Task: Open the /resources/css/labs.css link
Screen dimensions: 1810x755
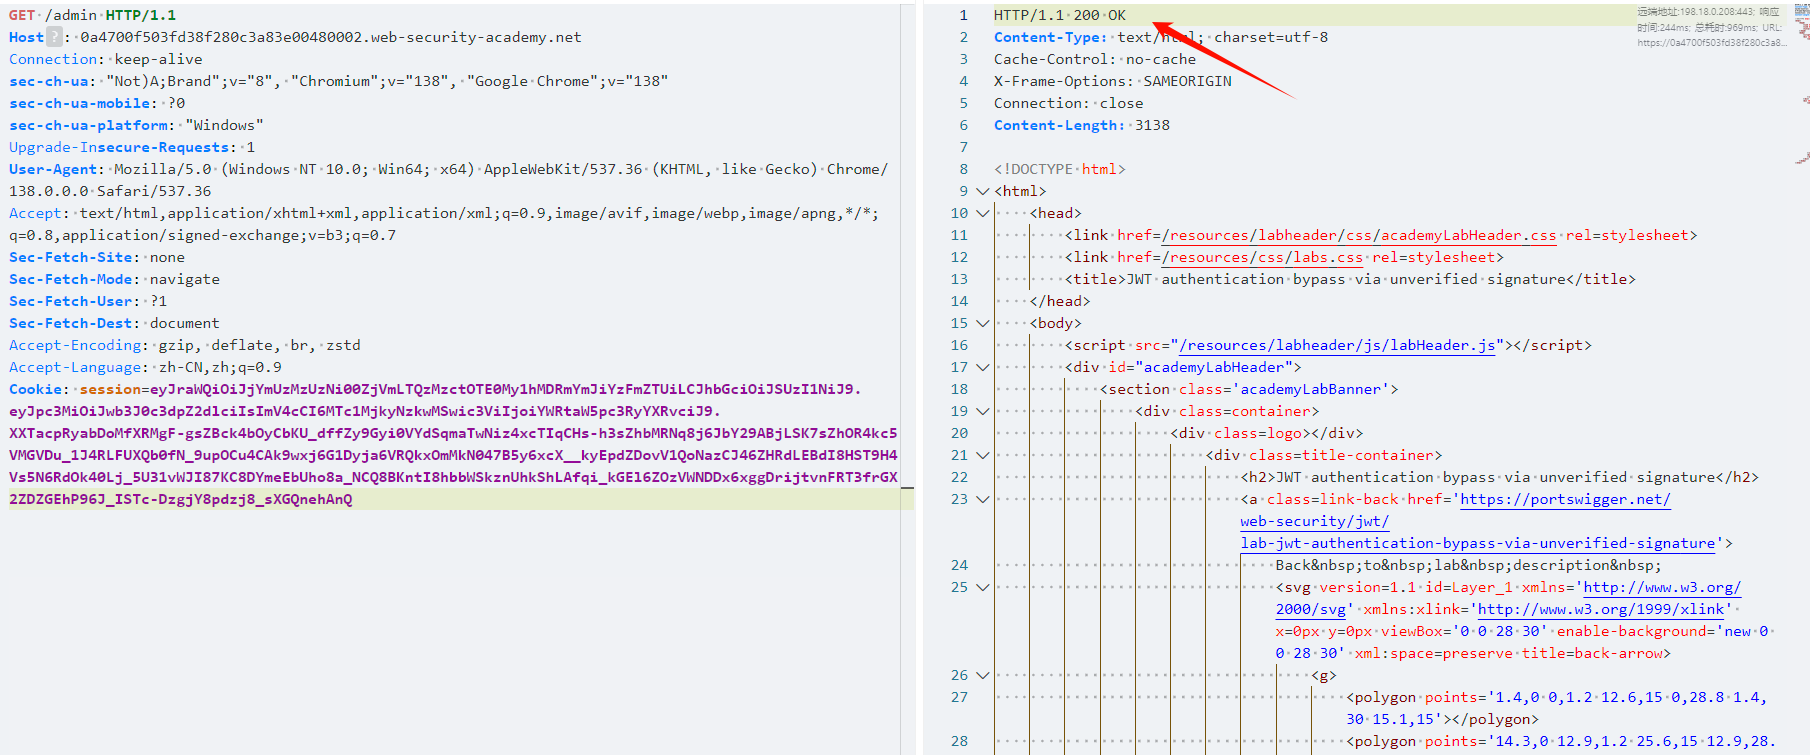Action: [1262, 257]
